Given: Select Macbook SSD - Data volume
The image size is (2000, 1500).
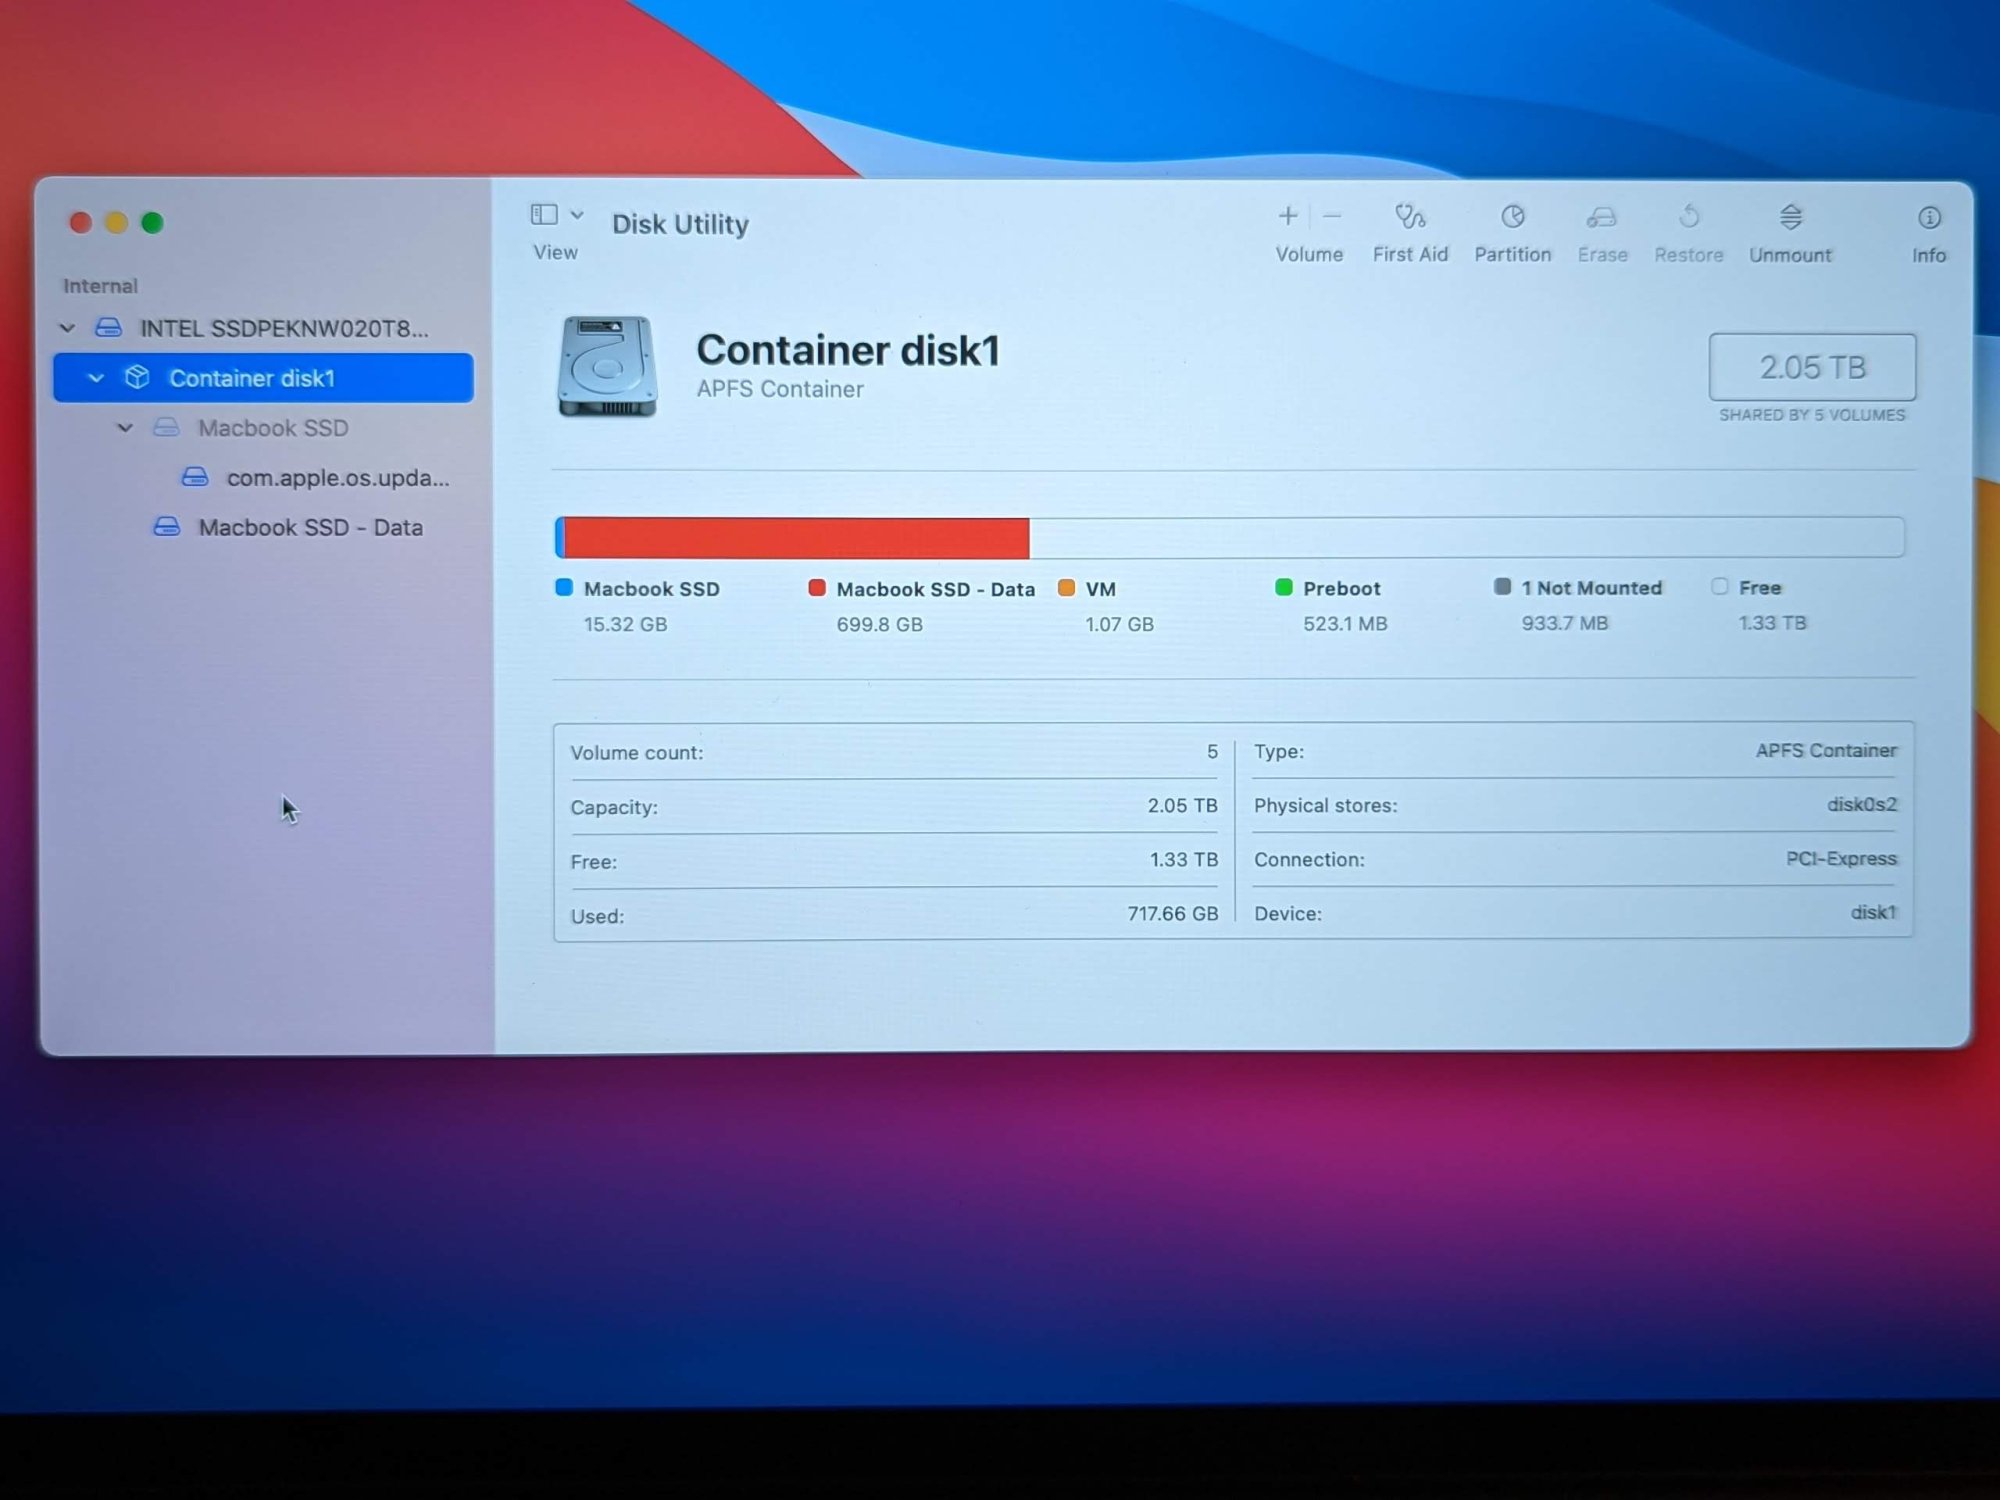Looking at the screenshot, I should [310, 527].
